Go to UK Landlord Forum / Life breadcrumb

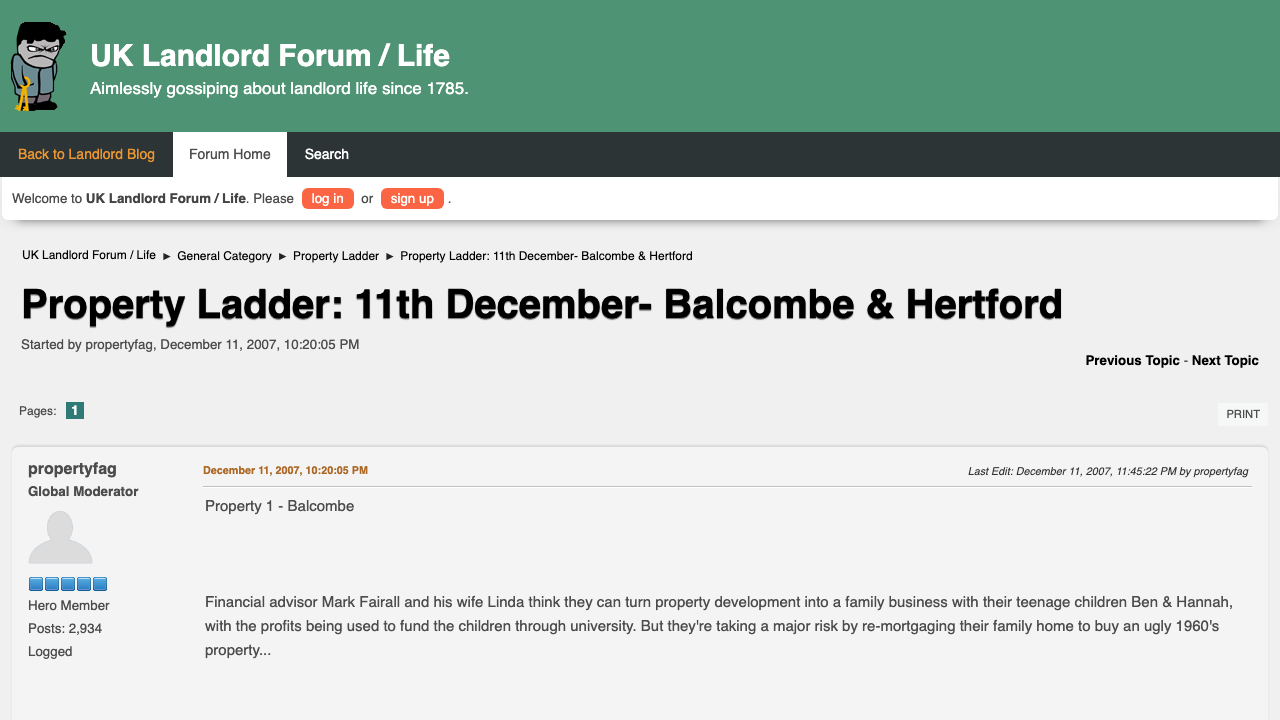coord(89,255)
